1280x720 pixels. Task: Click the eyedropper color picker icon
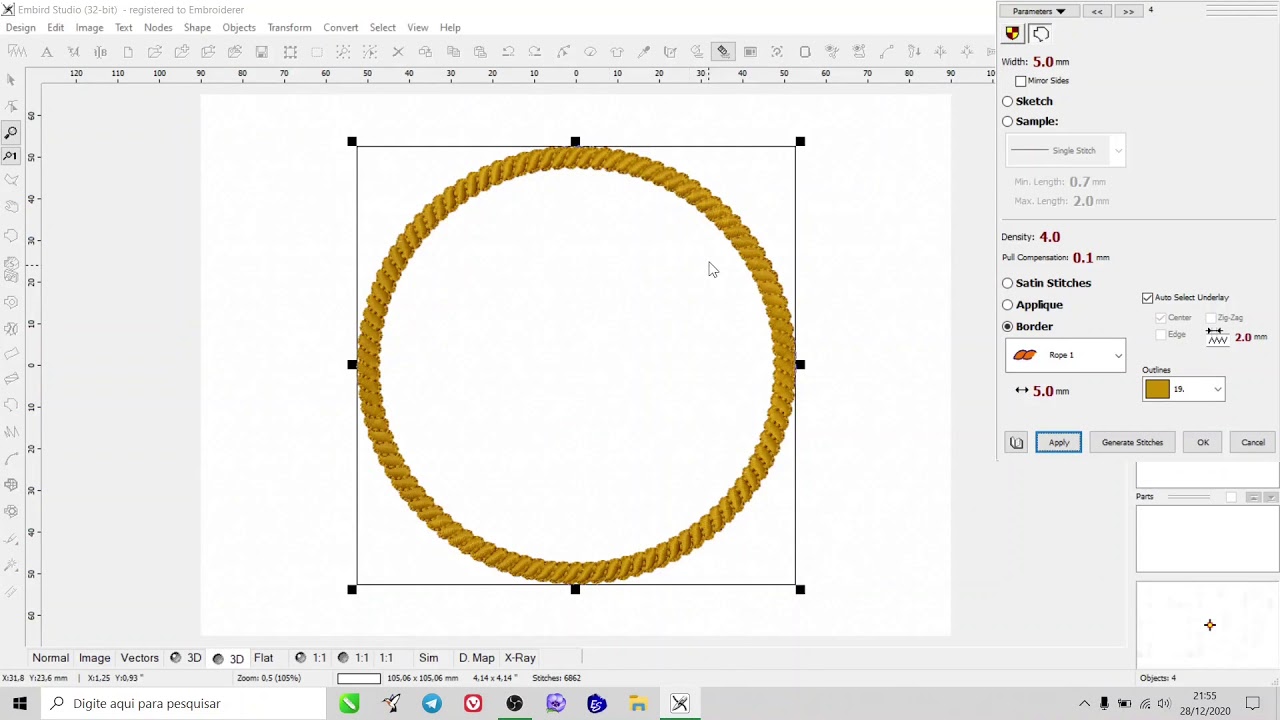point(644,51)
